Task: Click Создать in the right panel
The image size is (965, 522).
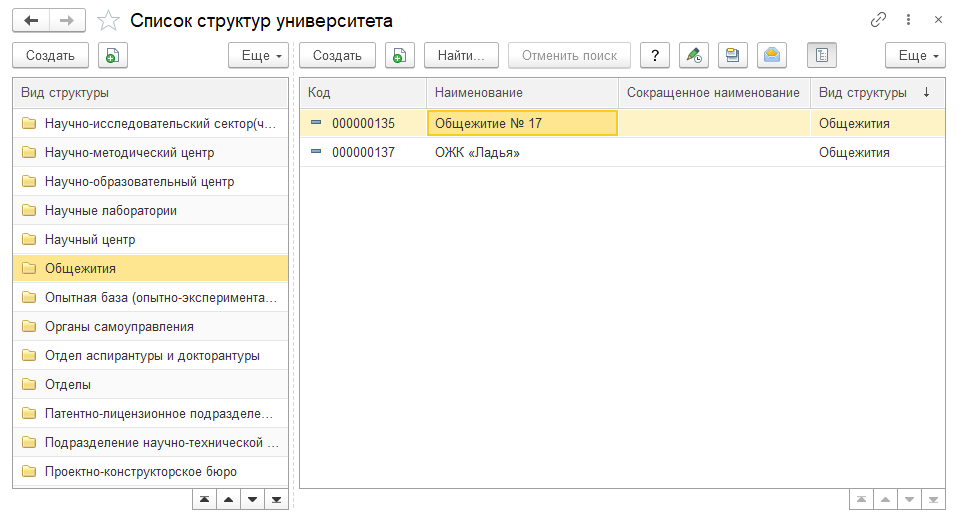Action: pos(337,55)
